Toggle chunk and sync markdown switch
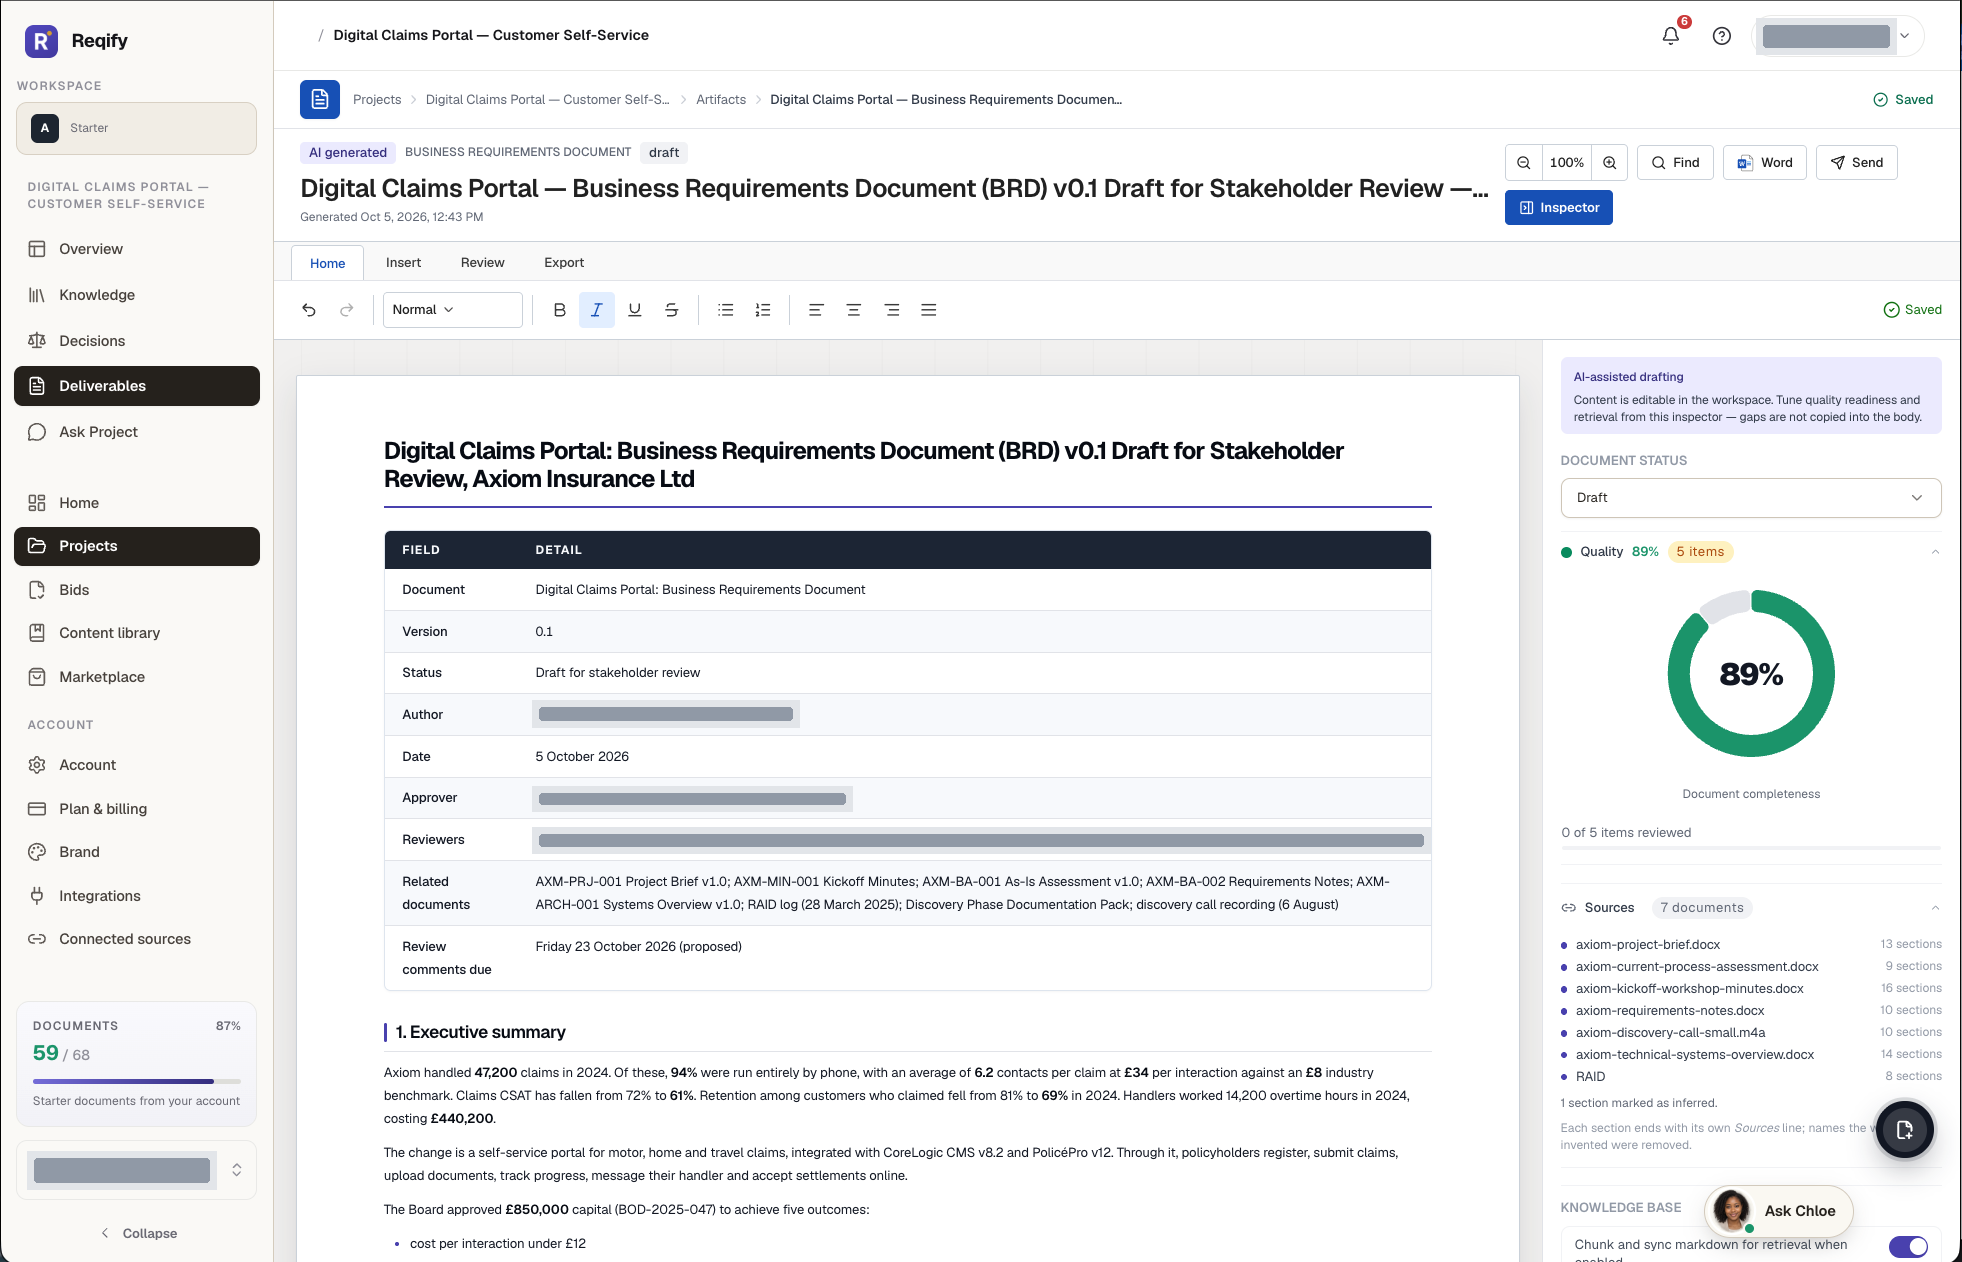This screenshot has height=1262, width=1962. [x=1908, y=1246]
